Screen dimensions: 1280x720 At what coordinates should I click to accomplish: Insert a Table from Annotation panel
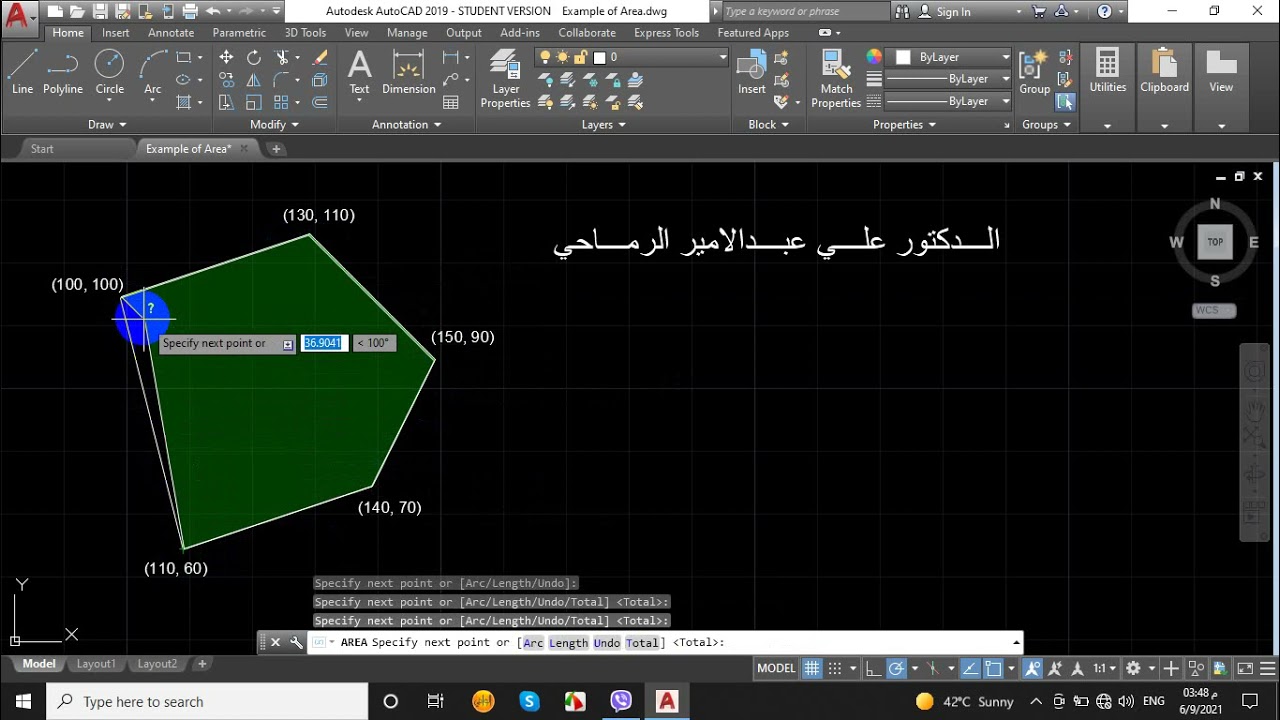[451, 102]
